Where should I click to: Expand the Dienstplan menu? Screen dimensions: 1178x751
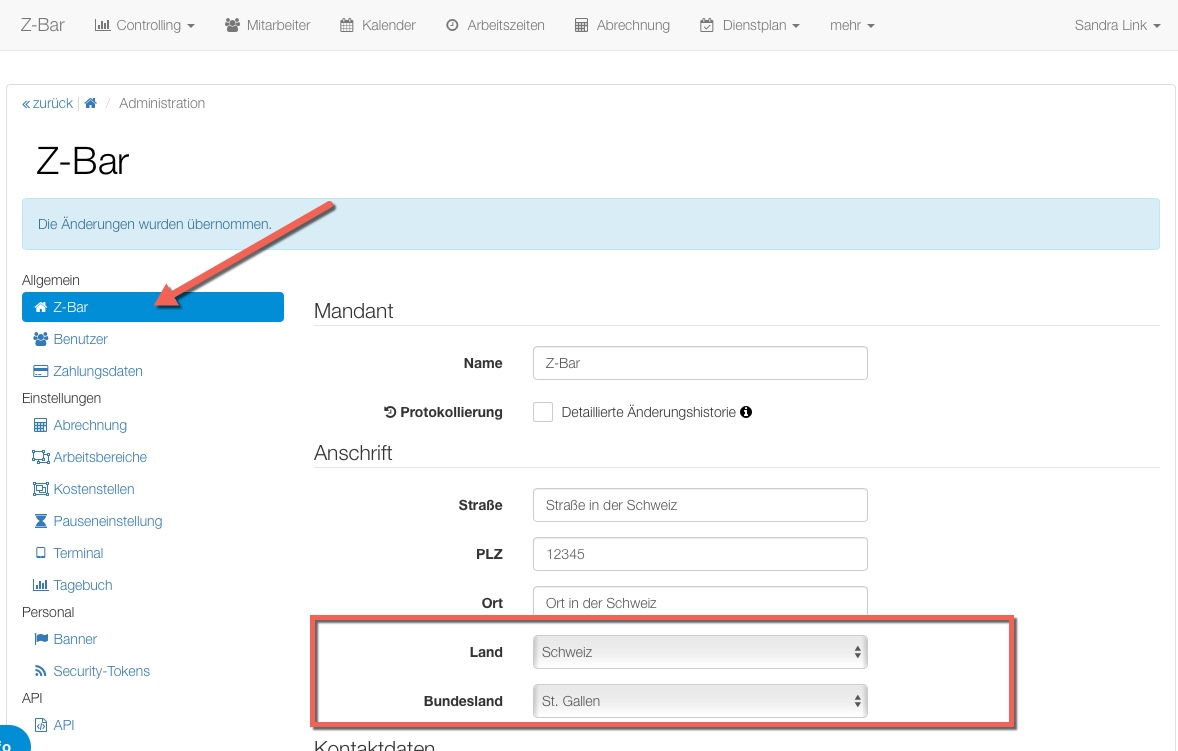point(750,25)
